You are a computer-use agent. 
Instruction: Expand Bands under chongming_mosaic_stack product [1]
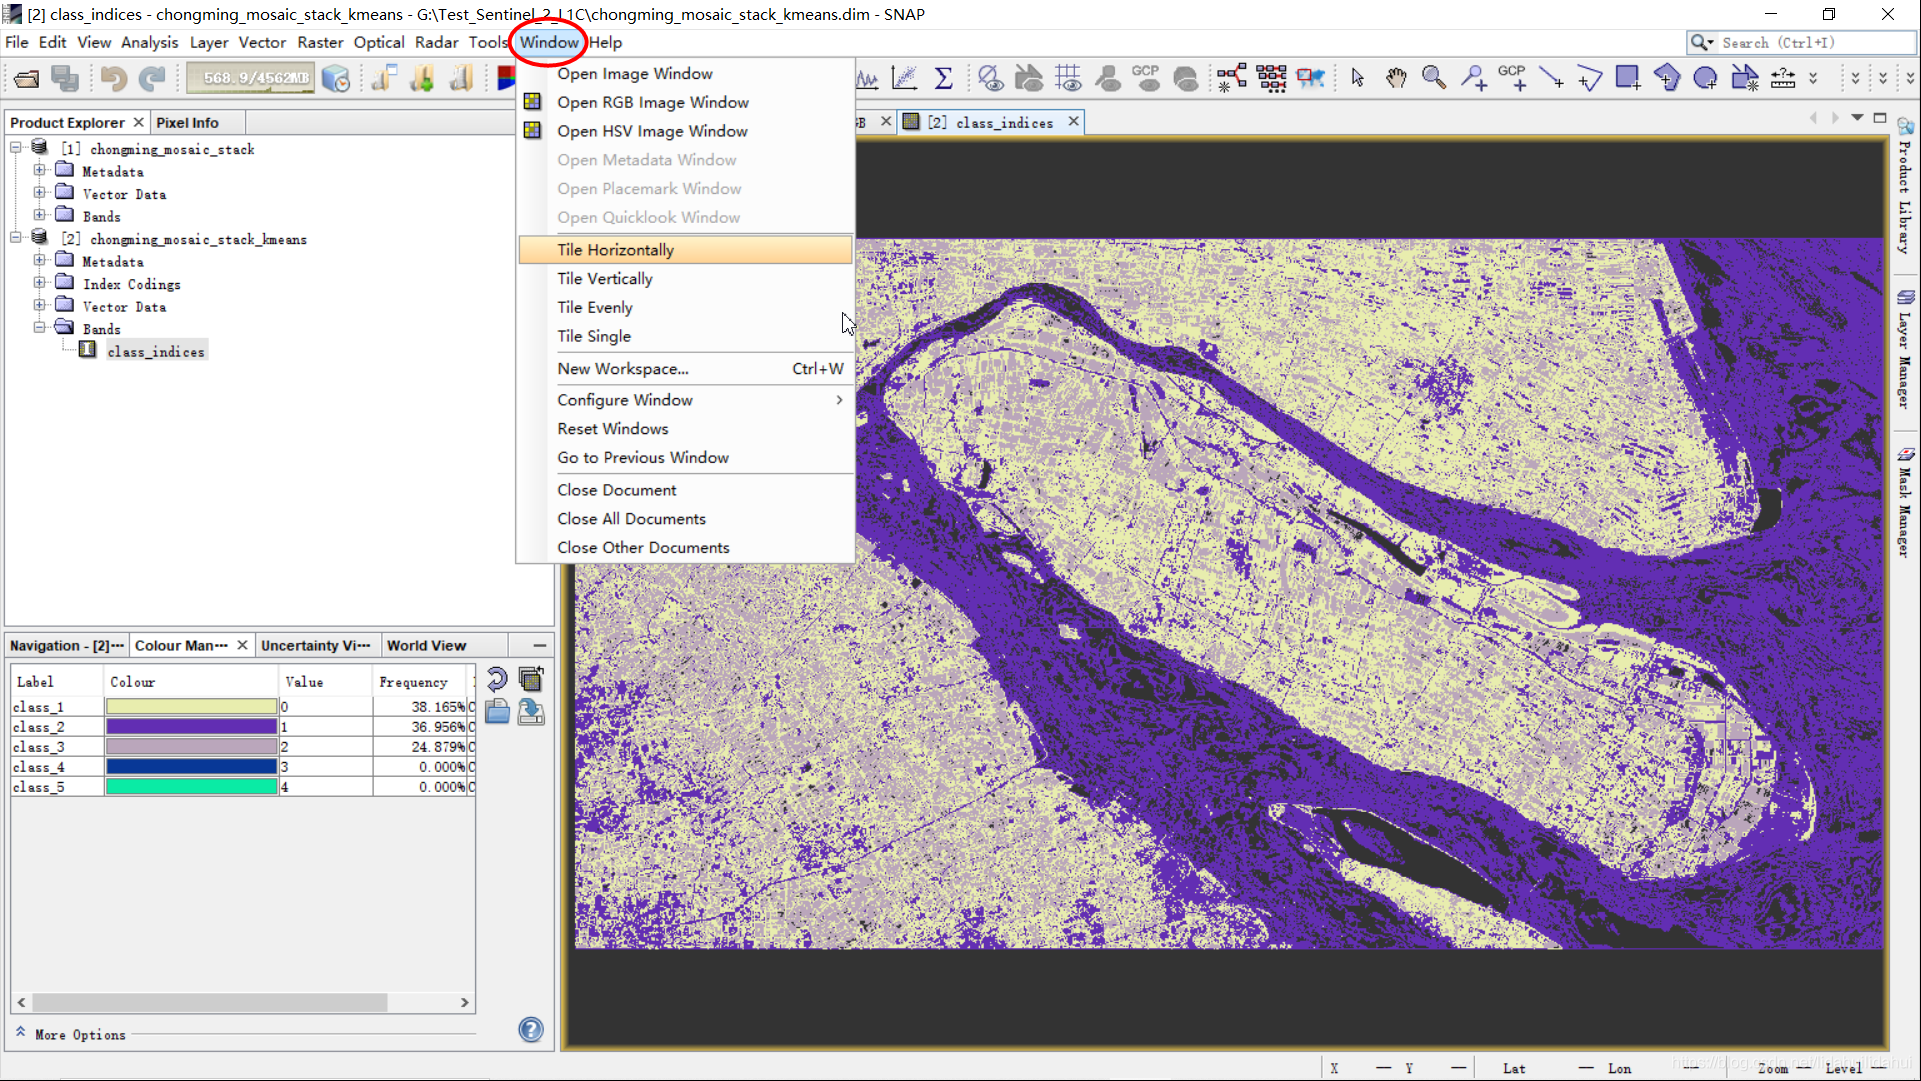tap(39, 216)
